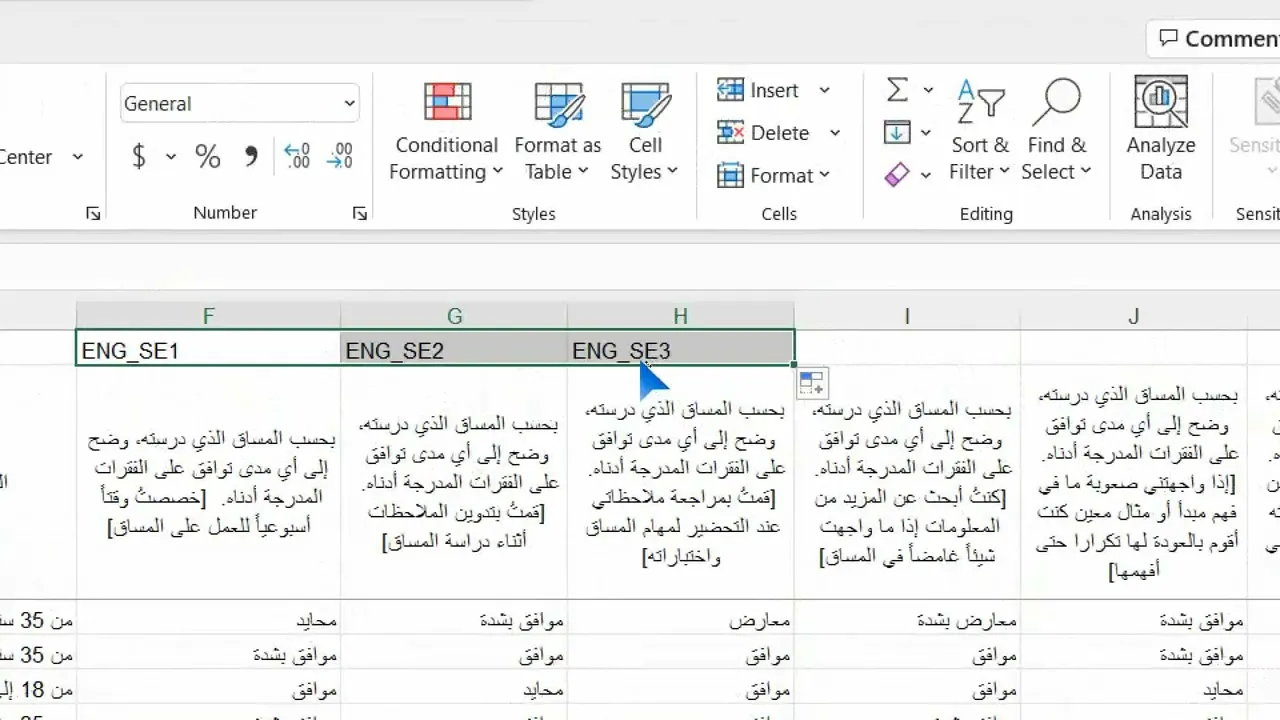Viewport: 1280px width, 720px height.
Task: Select column F cell reading محايد
Action: [x=208, y=620]
